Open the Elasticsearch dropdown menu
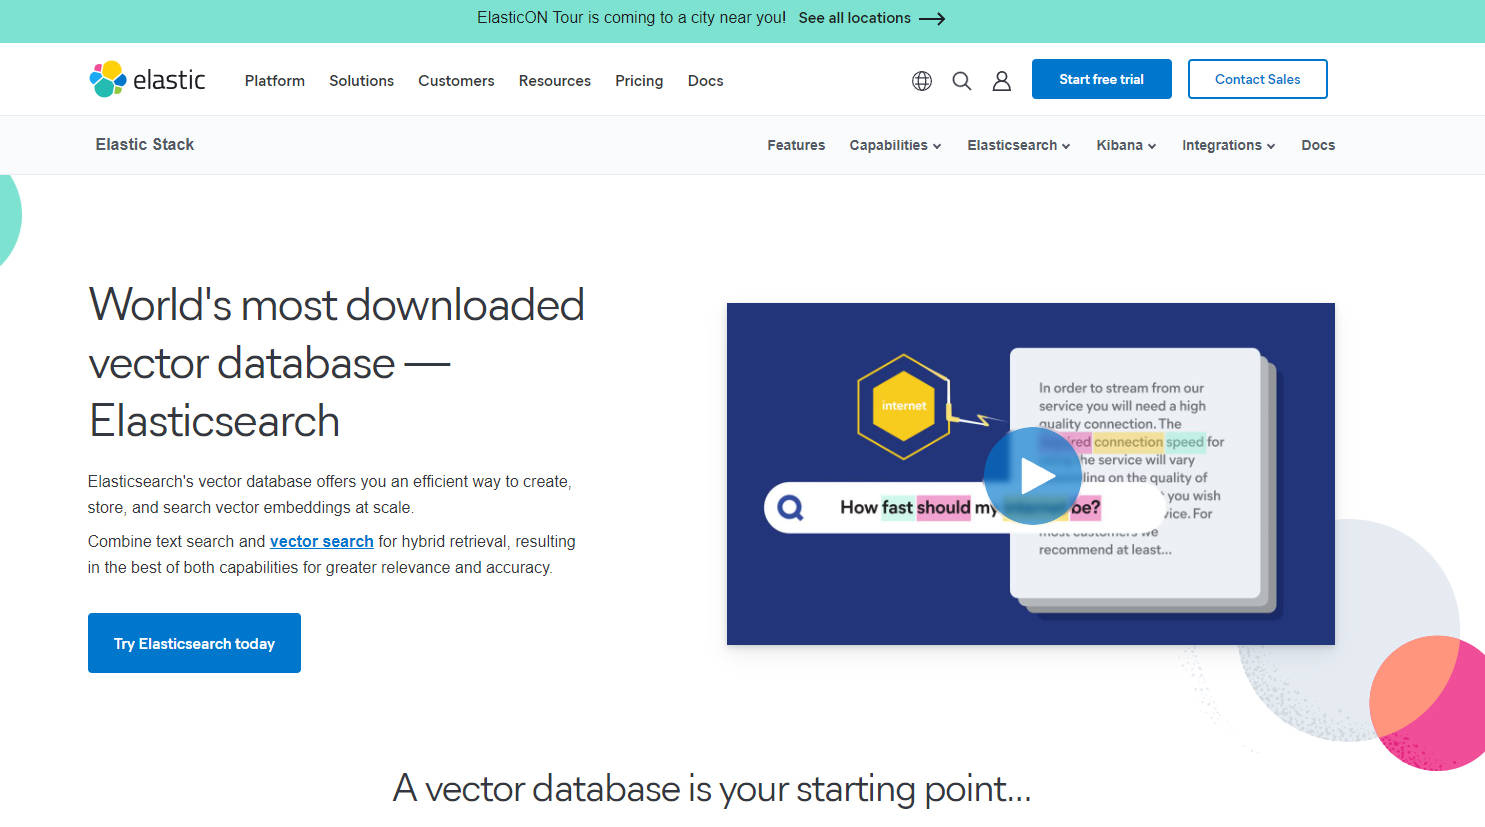The height and width of the screenshot is (827, 1485). (1017, 145)
